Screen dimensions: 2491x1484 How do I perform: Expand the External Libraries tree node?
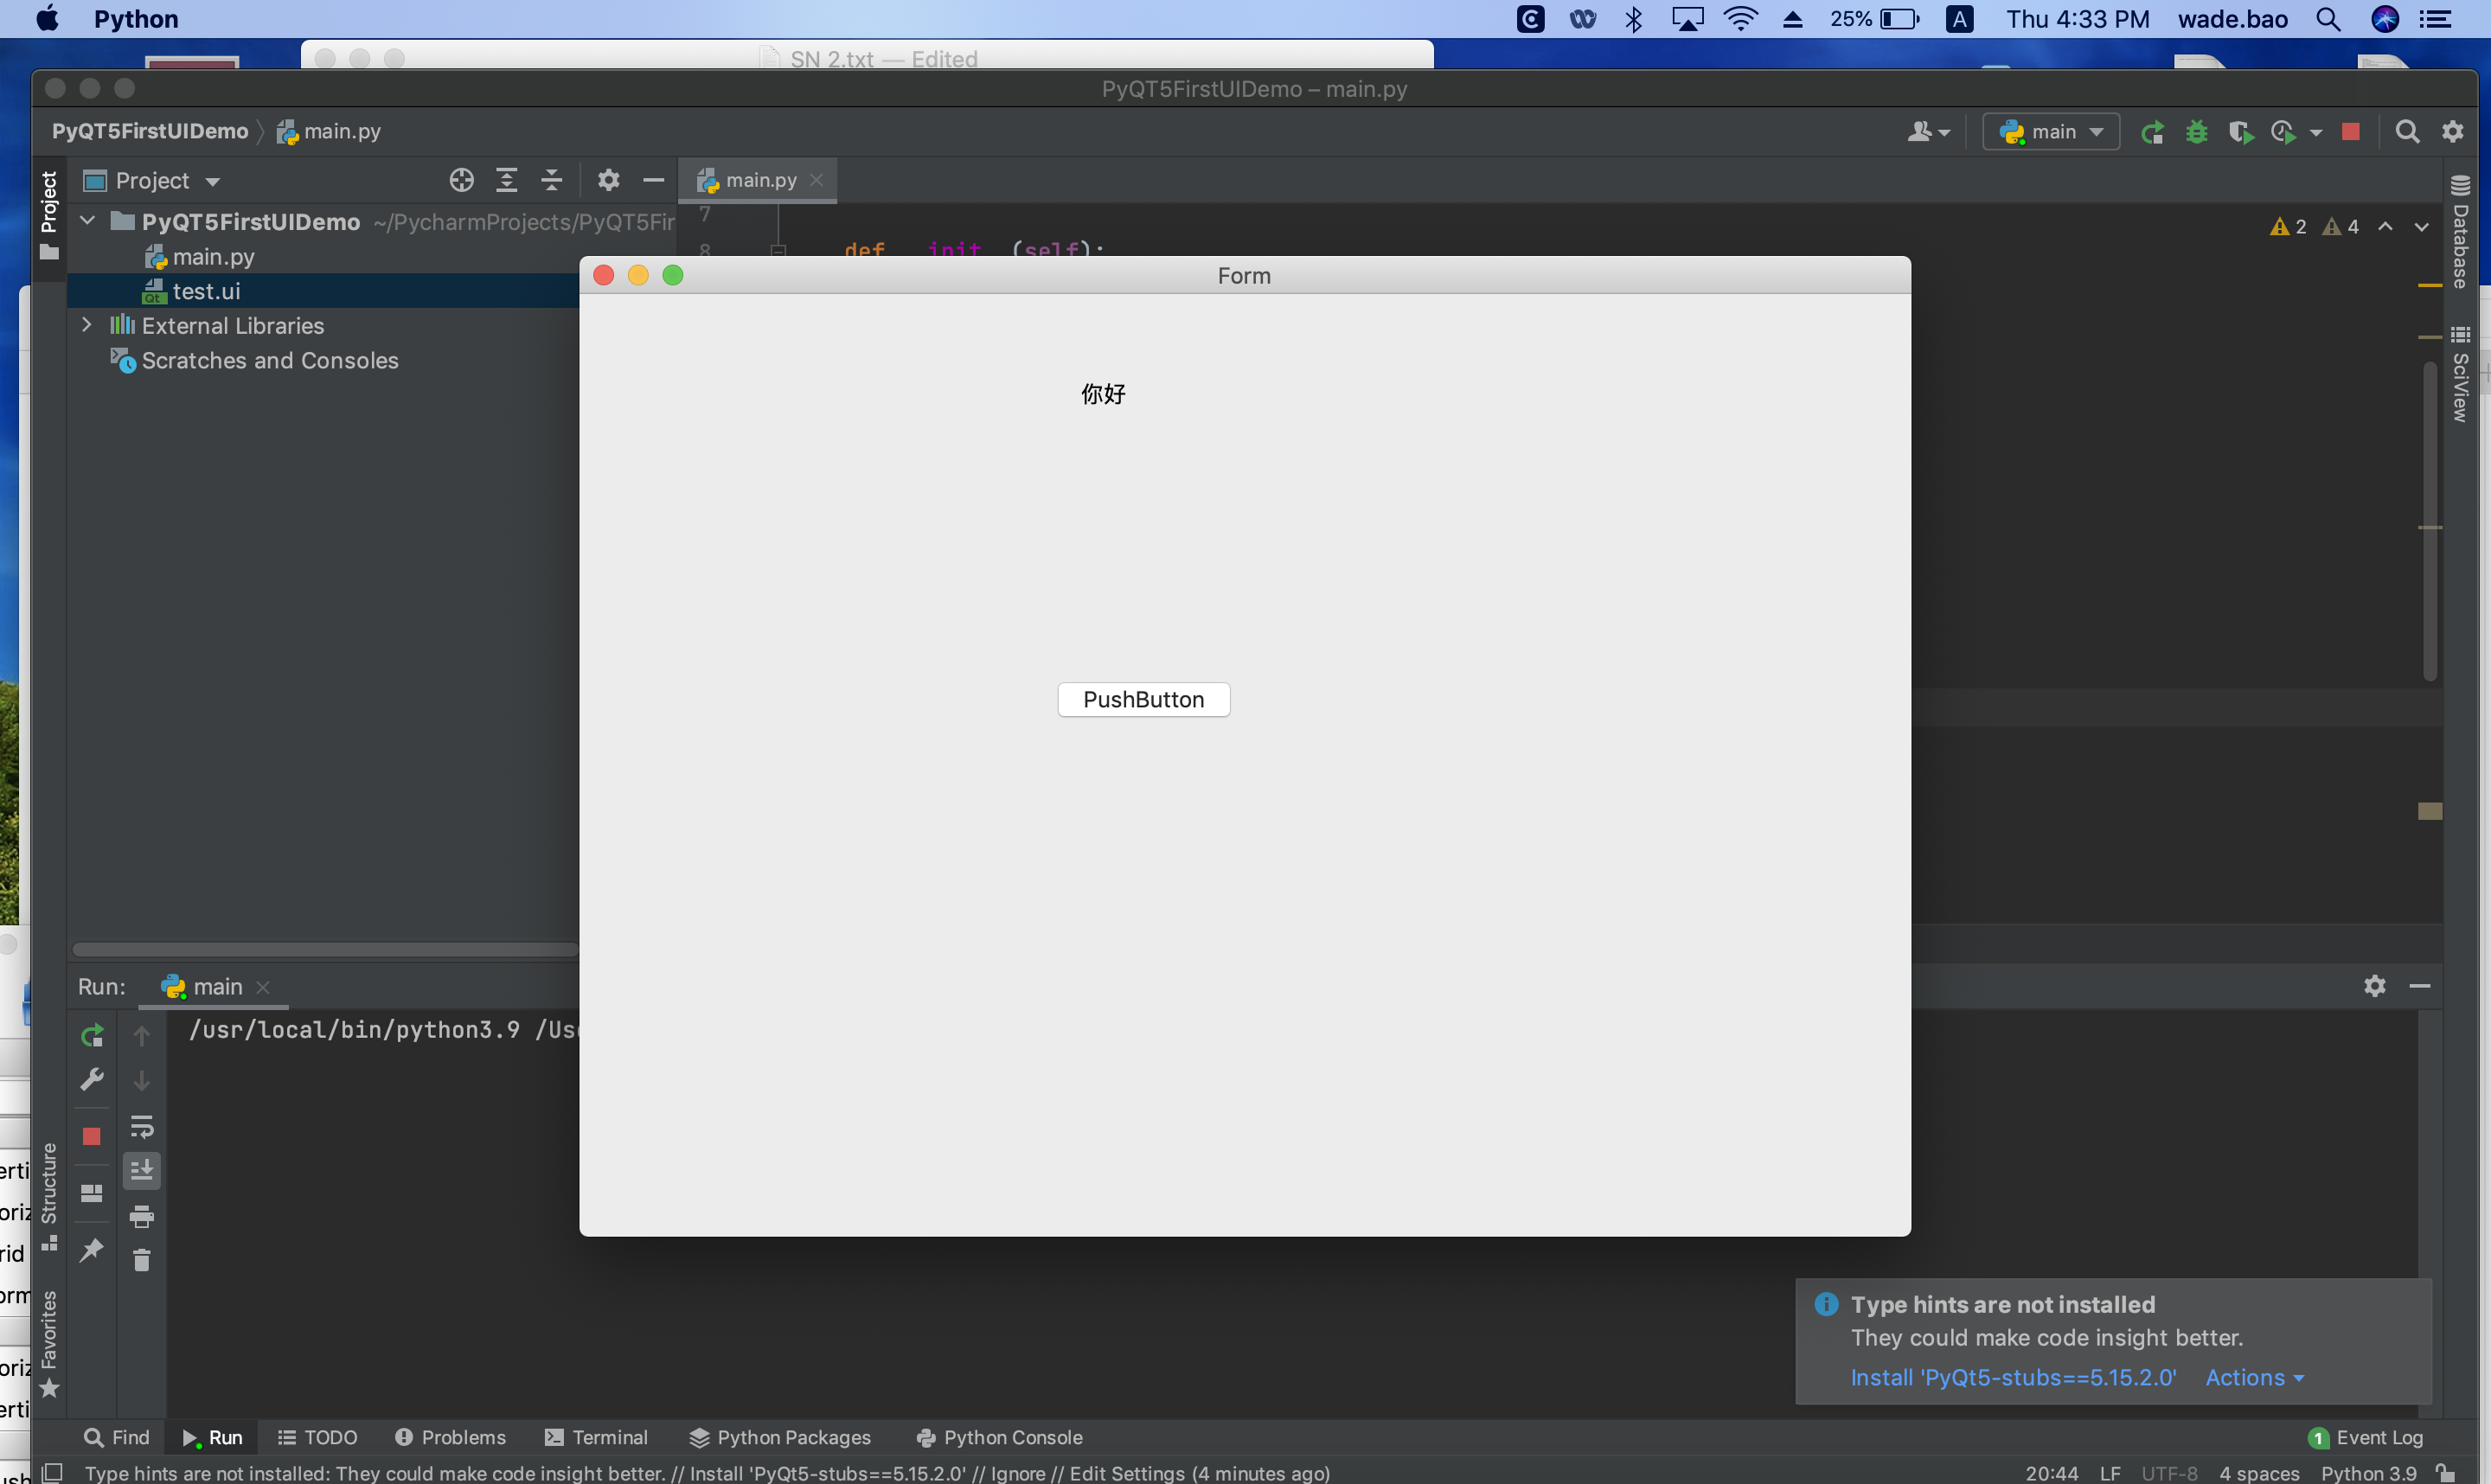[x=87, y=325]
